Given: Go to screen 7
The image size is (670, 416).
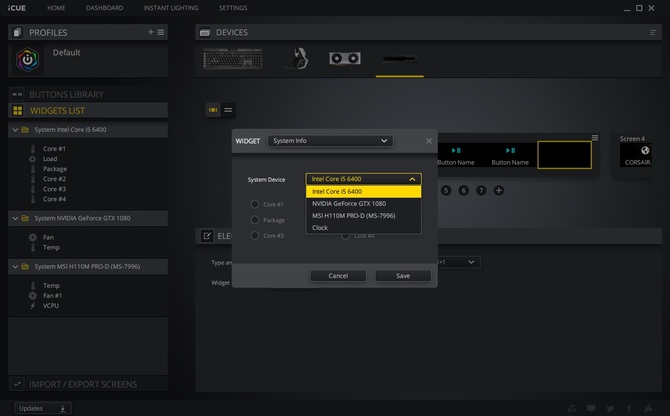Looking at the screenshot, I should pyautogui.click(x=481, y=190).
